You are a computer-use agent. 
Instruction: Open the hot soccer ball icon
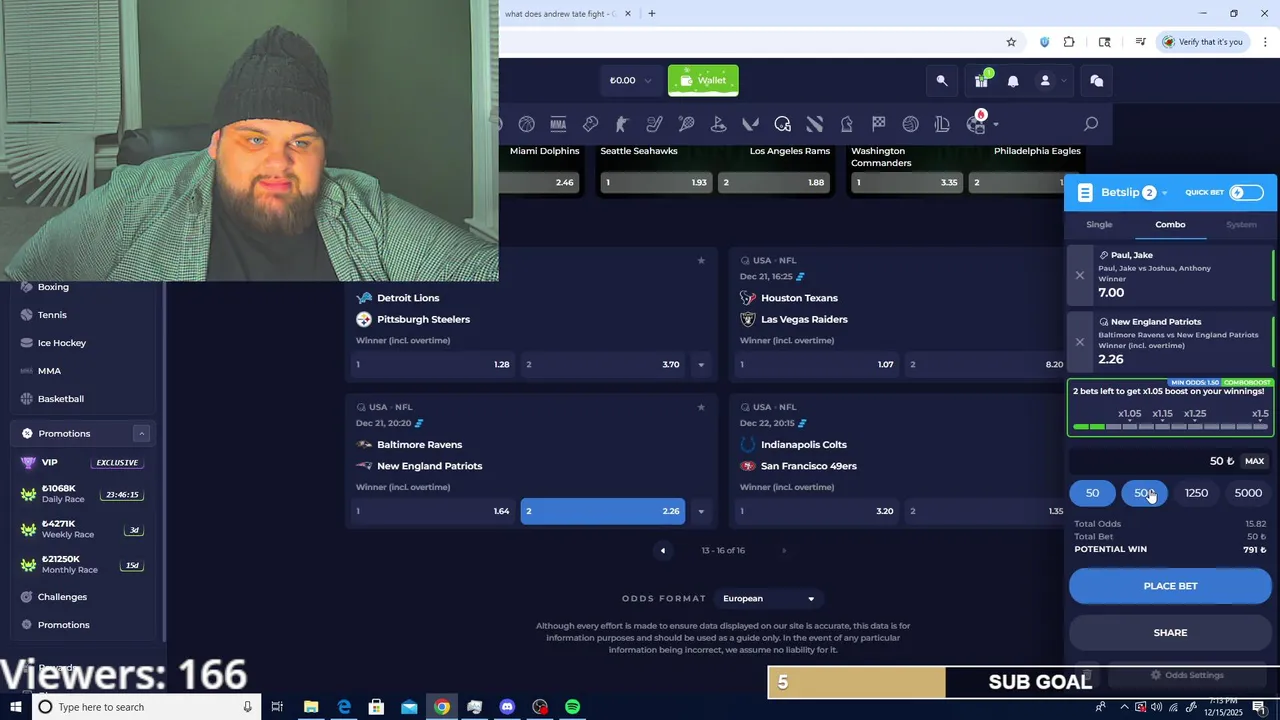(976, 124)
